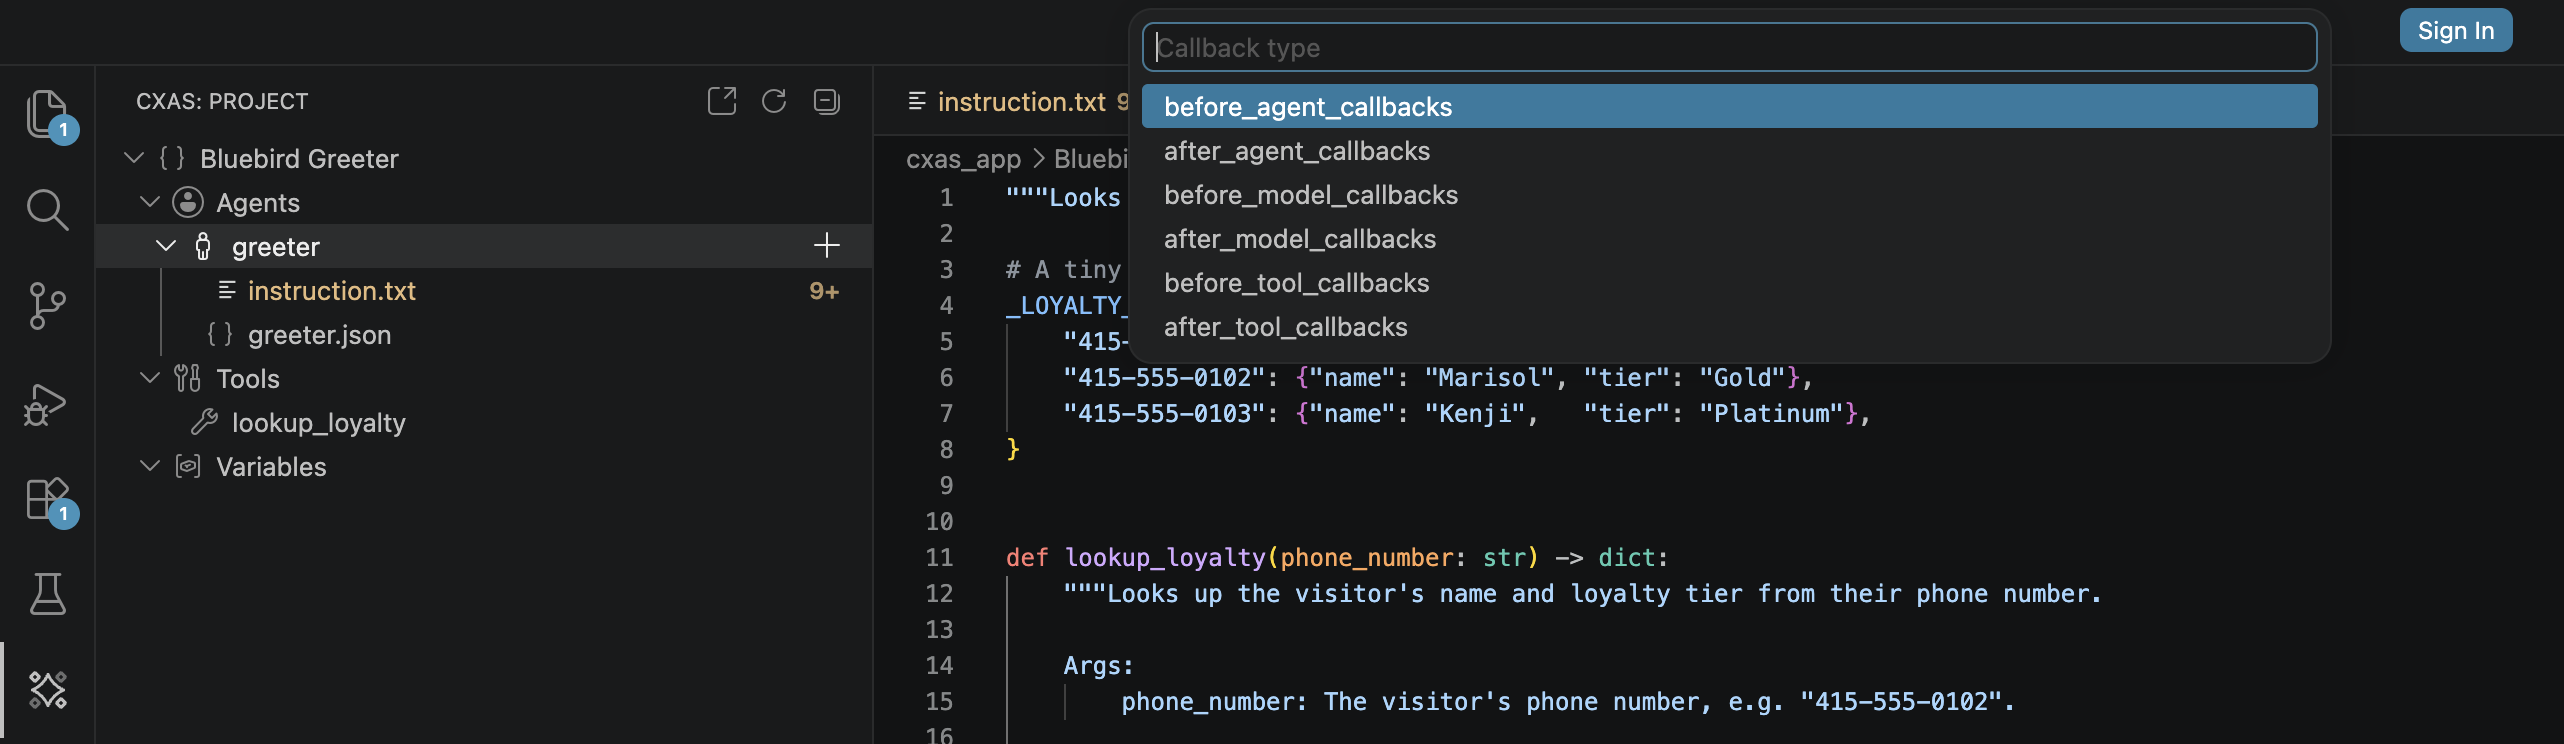Click cxas_app breadcrumb segment
This screenshot has width=2564, height=744.
pos(963,159)
